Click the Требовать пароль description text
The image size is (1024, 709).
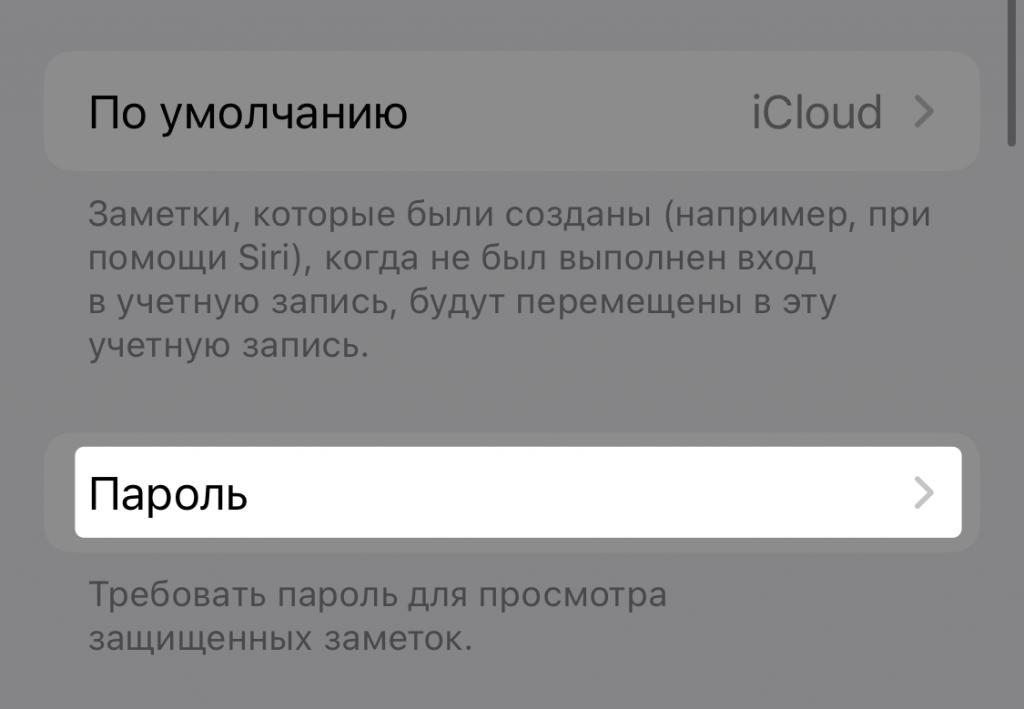click(377, 616)
